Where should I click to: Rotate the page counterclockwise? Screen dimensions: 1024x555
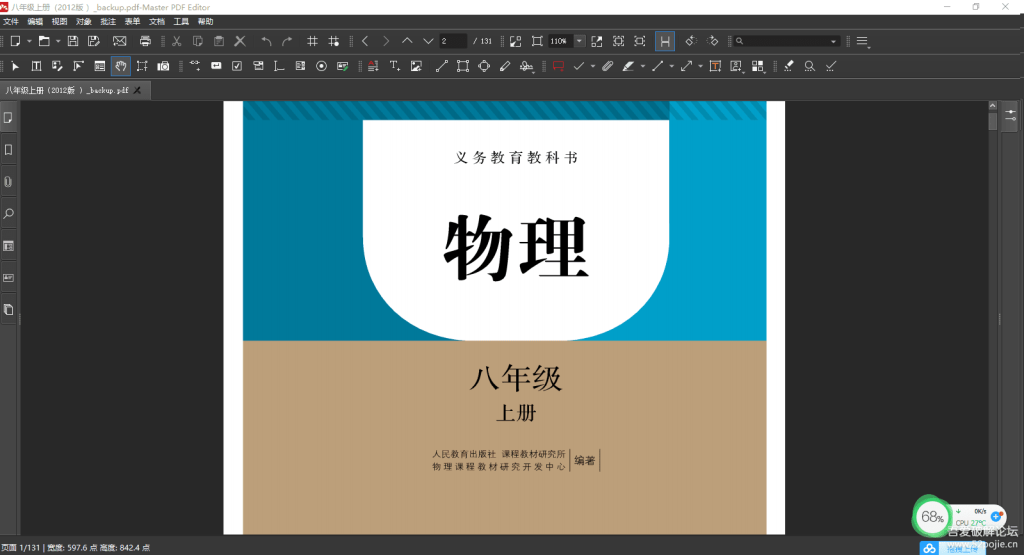(690, 41)
